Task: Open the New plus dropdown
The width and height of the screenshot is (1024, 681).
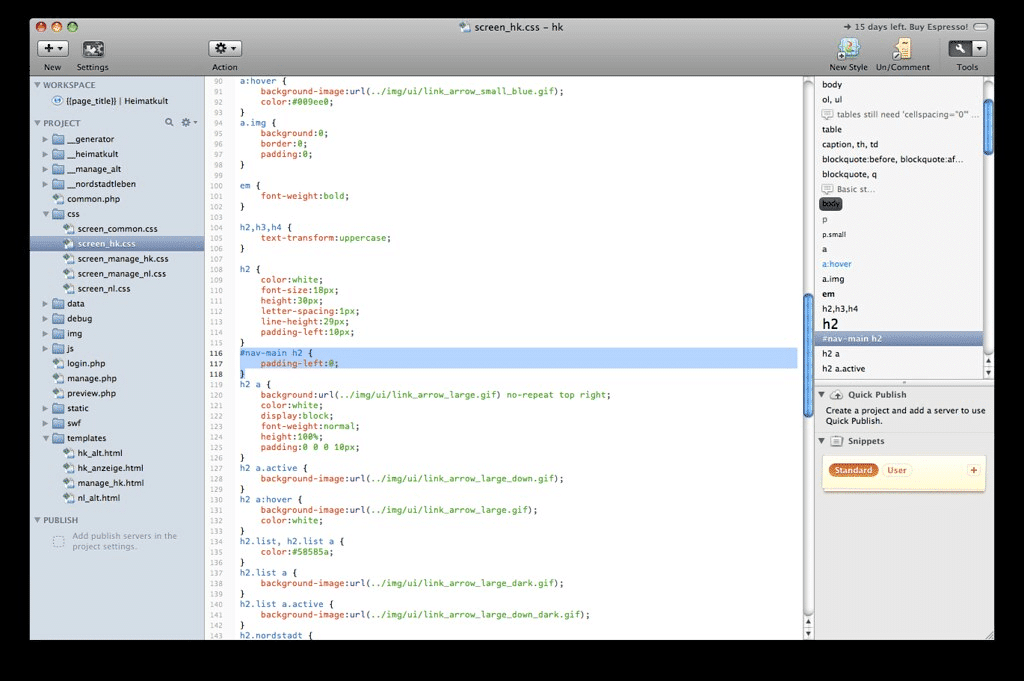Action: tap(52, 48)
